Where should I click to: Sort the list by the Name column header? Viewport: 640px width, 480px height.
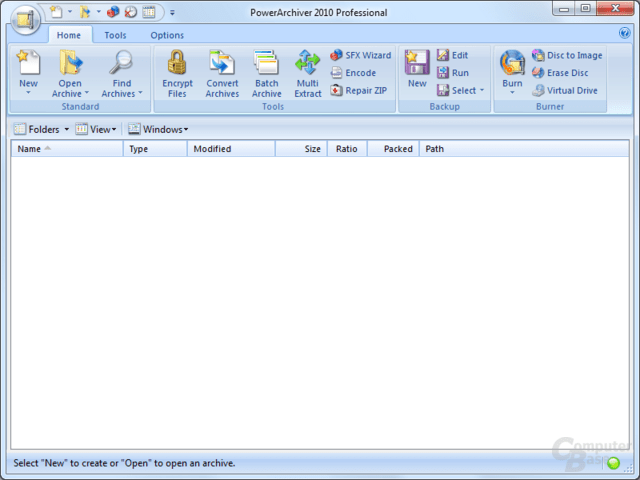tap(67, 149)
